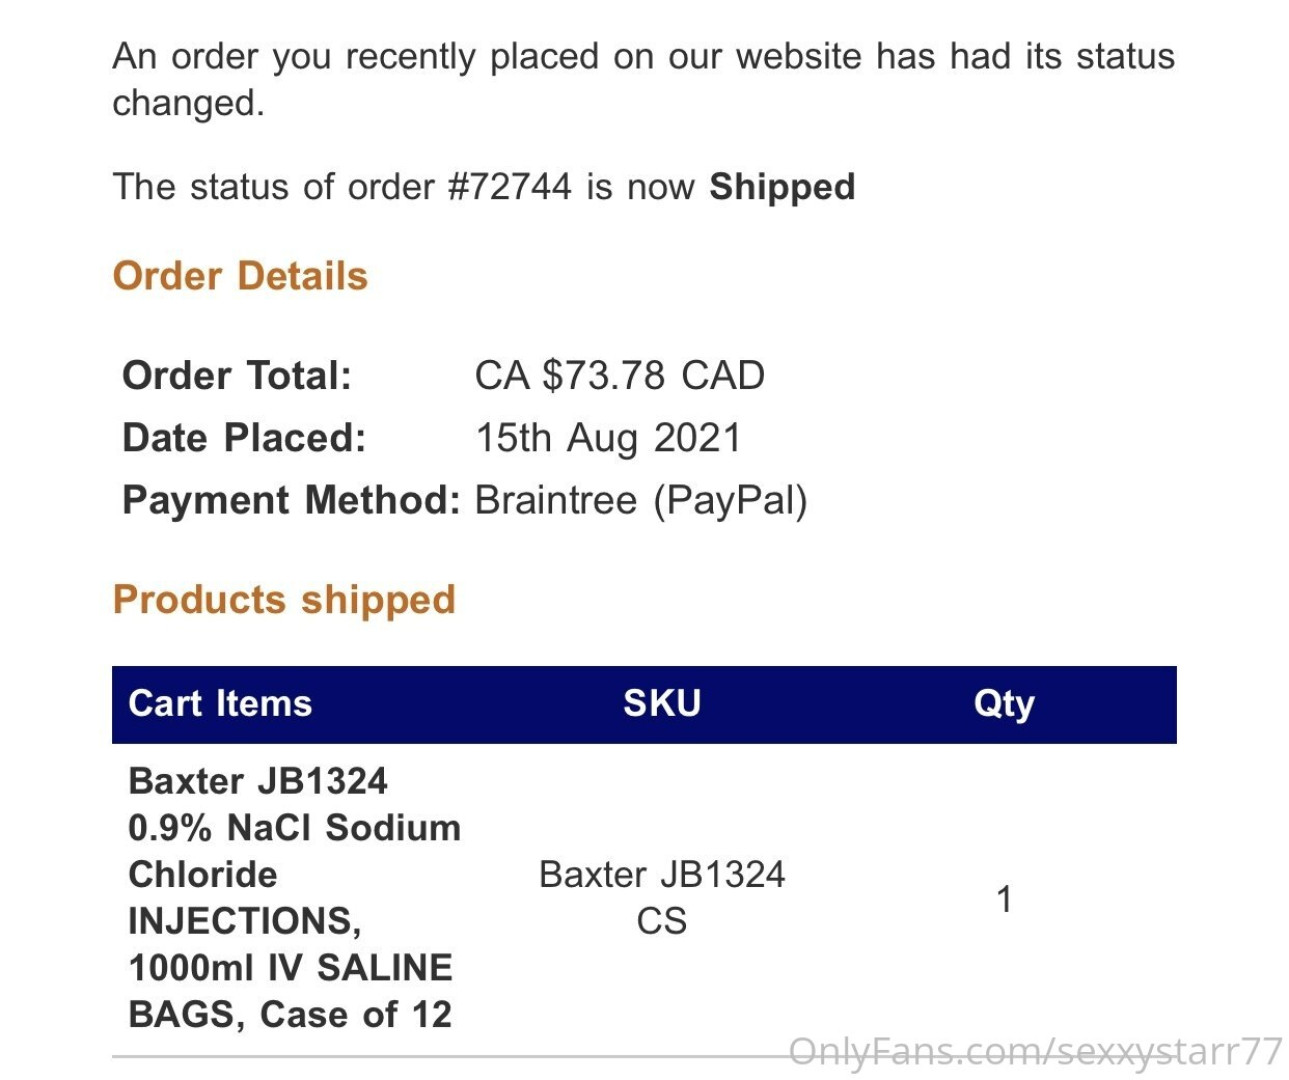Click the words "The status of order"
This screenshot has height=1080, width=1289.
273,187
